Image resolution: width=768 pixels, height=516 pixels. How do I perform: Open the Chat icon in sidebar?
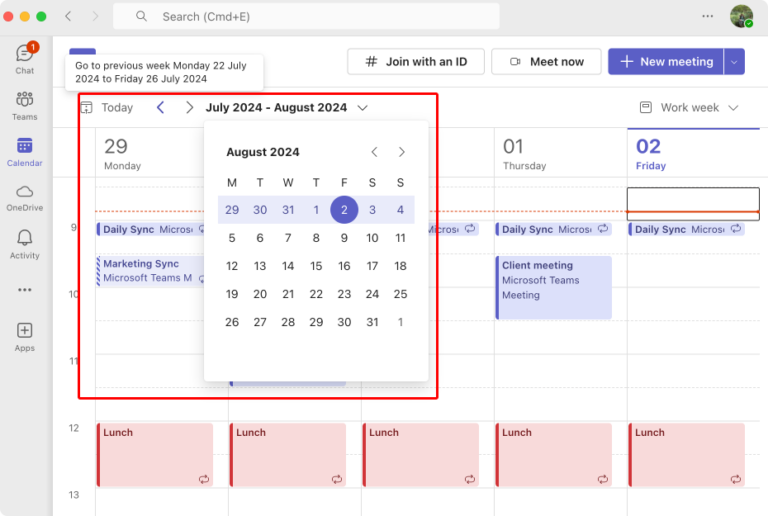(24, 54)
